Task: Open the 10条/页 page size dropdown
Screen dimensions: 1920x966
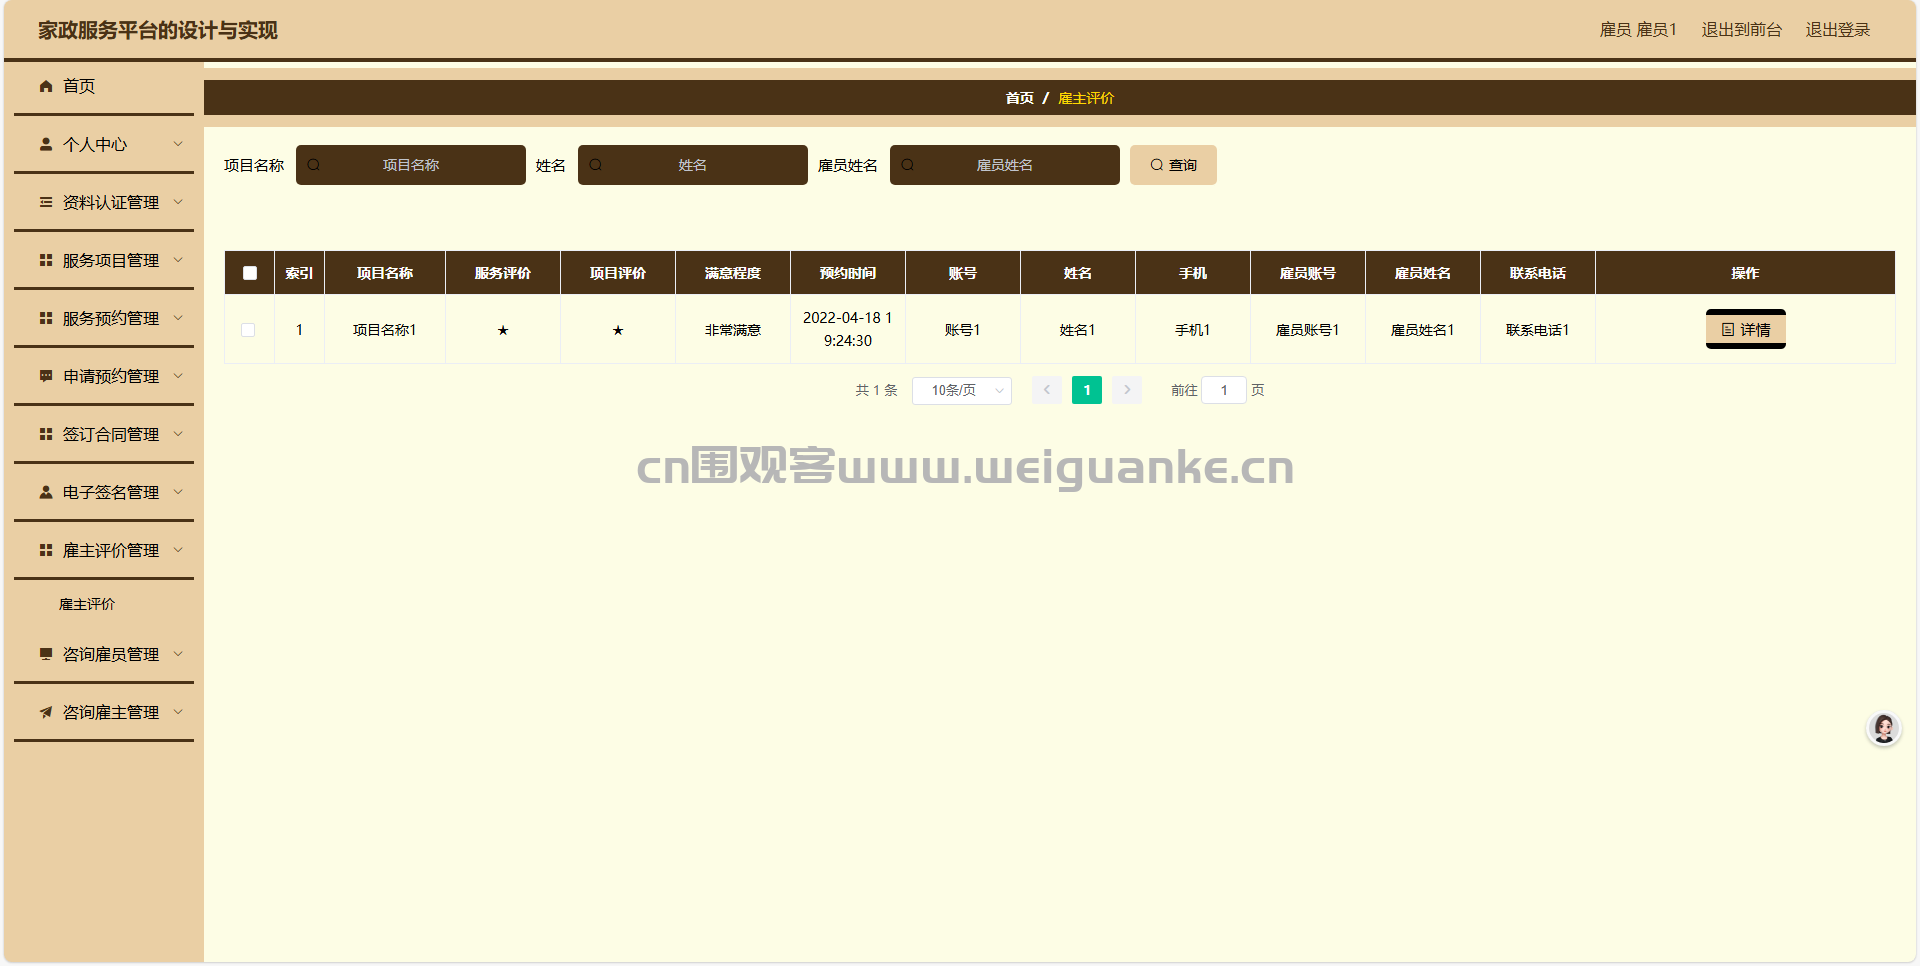Action: [962, 390]
